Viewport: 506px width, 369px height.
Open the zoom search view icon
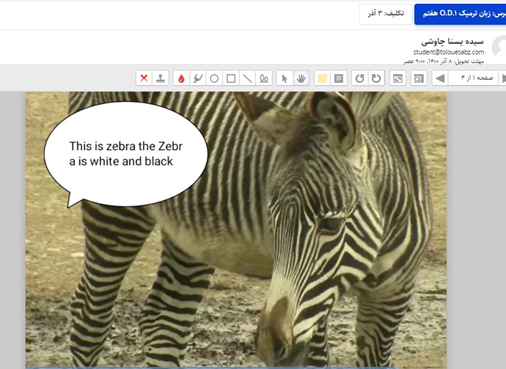click(x=419, y=78)
